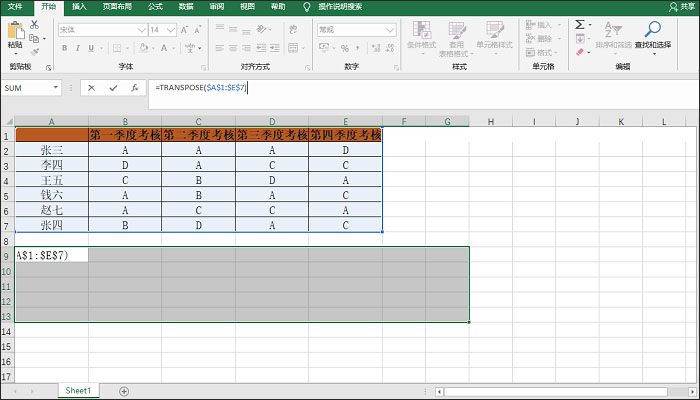Click accounting number format icon
Viewport: 700px width, 400px height.
[x=324, y=48]
